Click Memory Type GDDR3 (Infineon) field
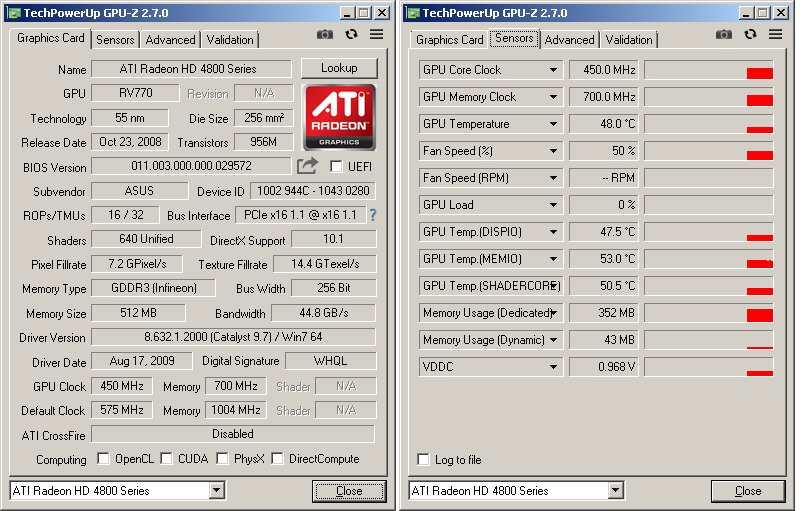This screenshot has width=804, height=511. click(153, 288)
